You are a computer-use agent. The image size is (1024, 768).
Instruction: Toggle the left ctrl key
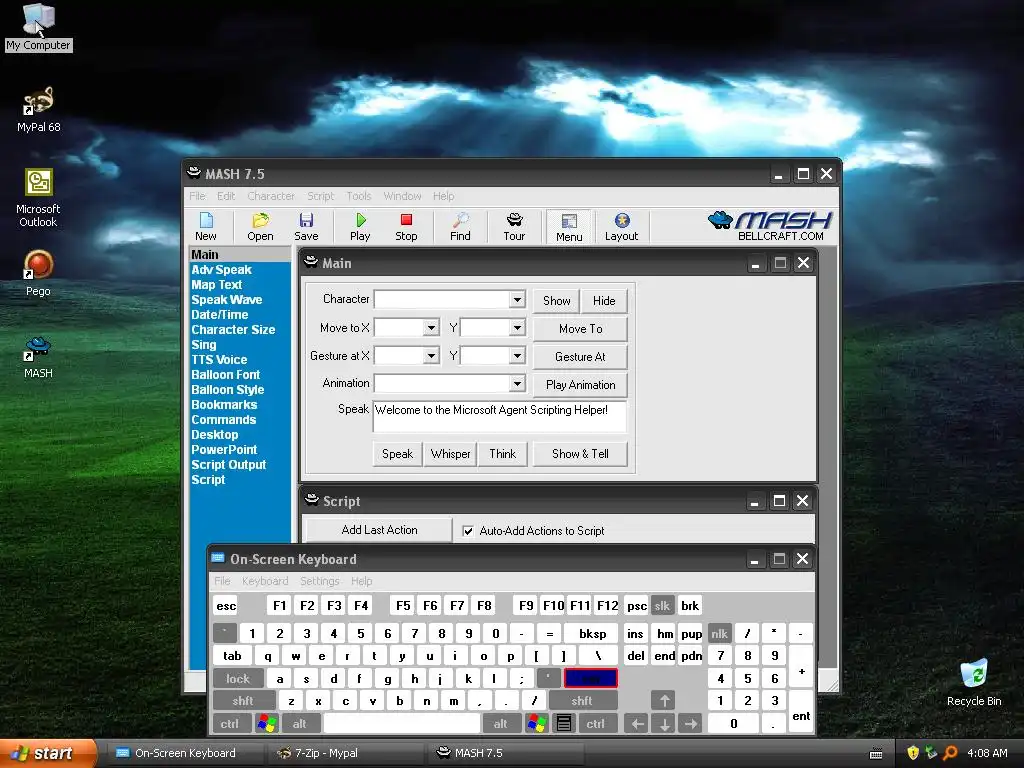pos(230,724)
